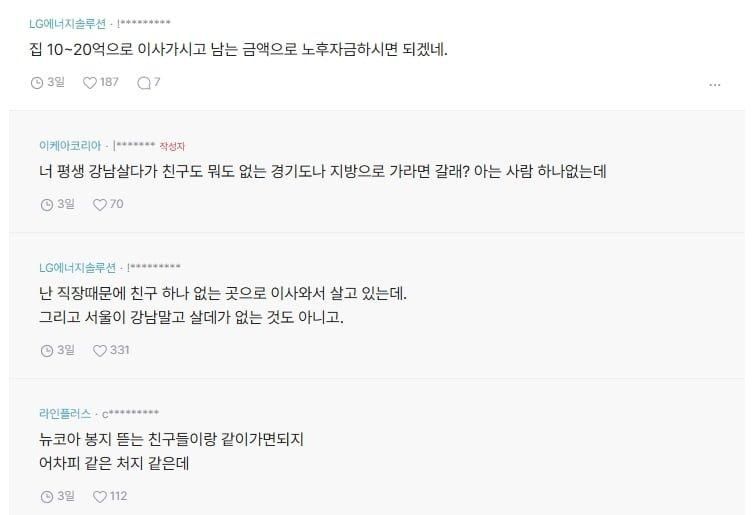Click the clock icon on the 라인플러스 reply
The image size is (752, 515).
47,496
